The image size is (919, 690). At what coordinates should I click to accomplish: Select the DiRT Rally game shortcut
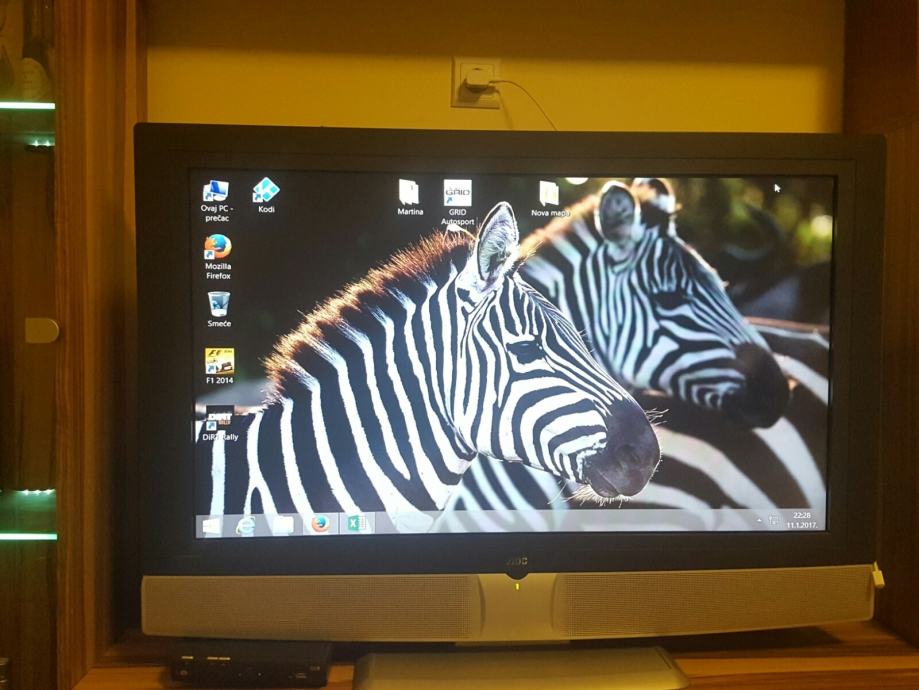(x=220, y=423)
